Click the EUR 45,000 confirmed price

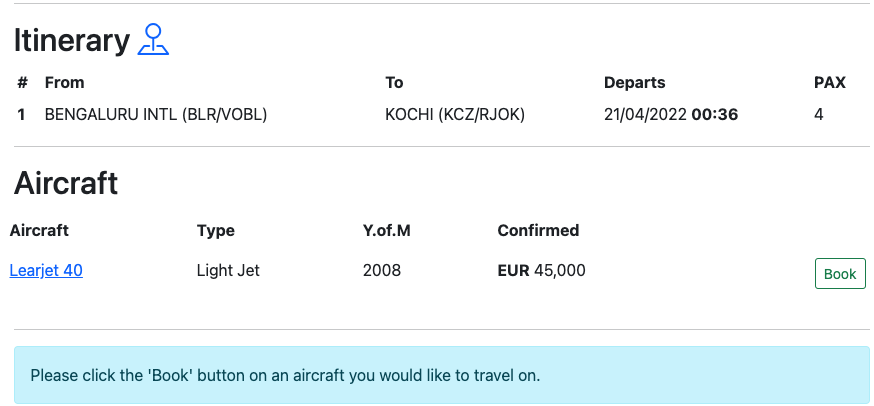[541, 270]
